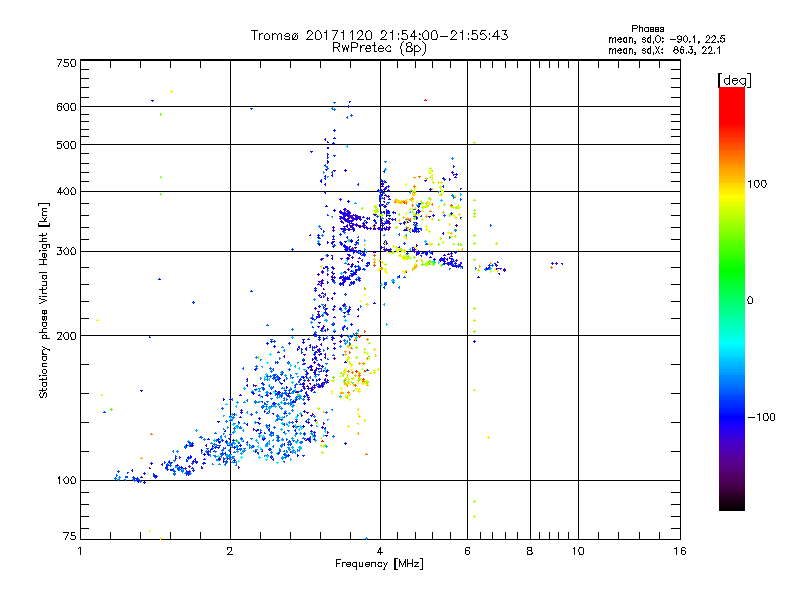Click the '6' frequency axis label

(467, 551)
